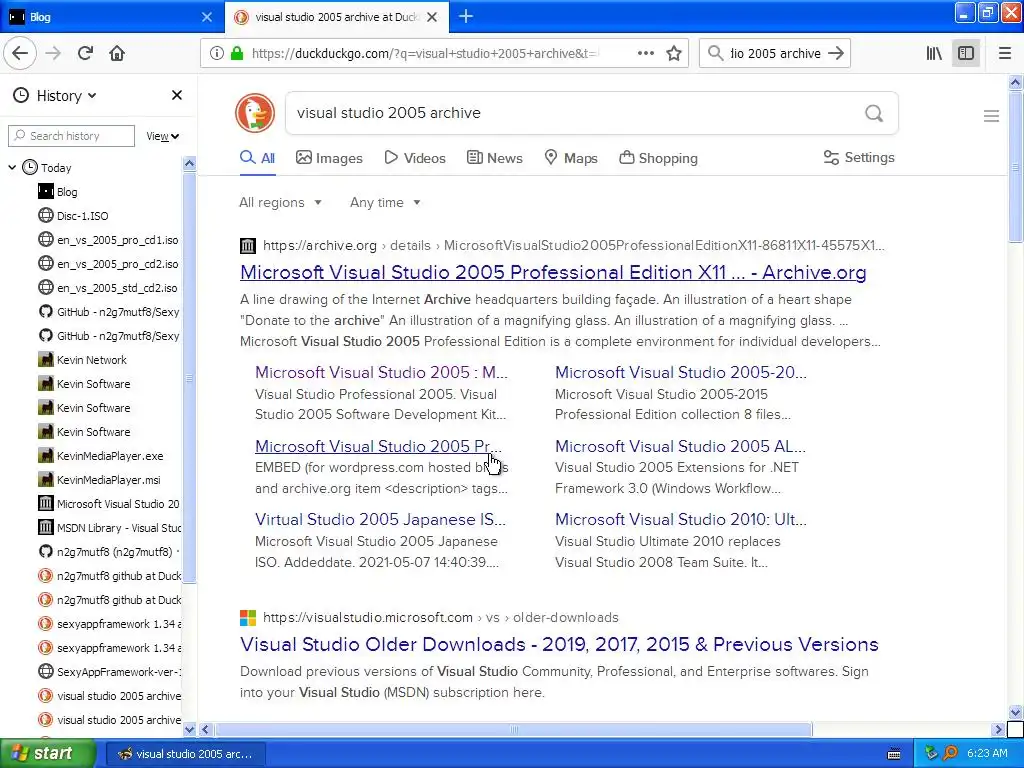Open the browser home page
1024x768 pixels.
point(117,53)
